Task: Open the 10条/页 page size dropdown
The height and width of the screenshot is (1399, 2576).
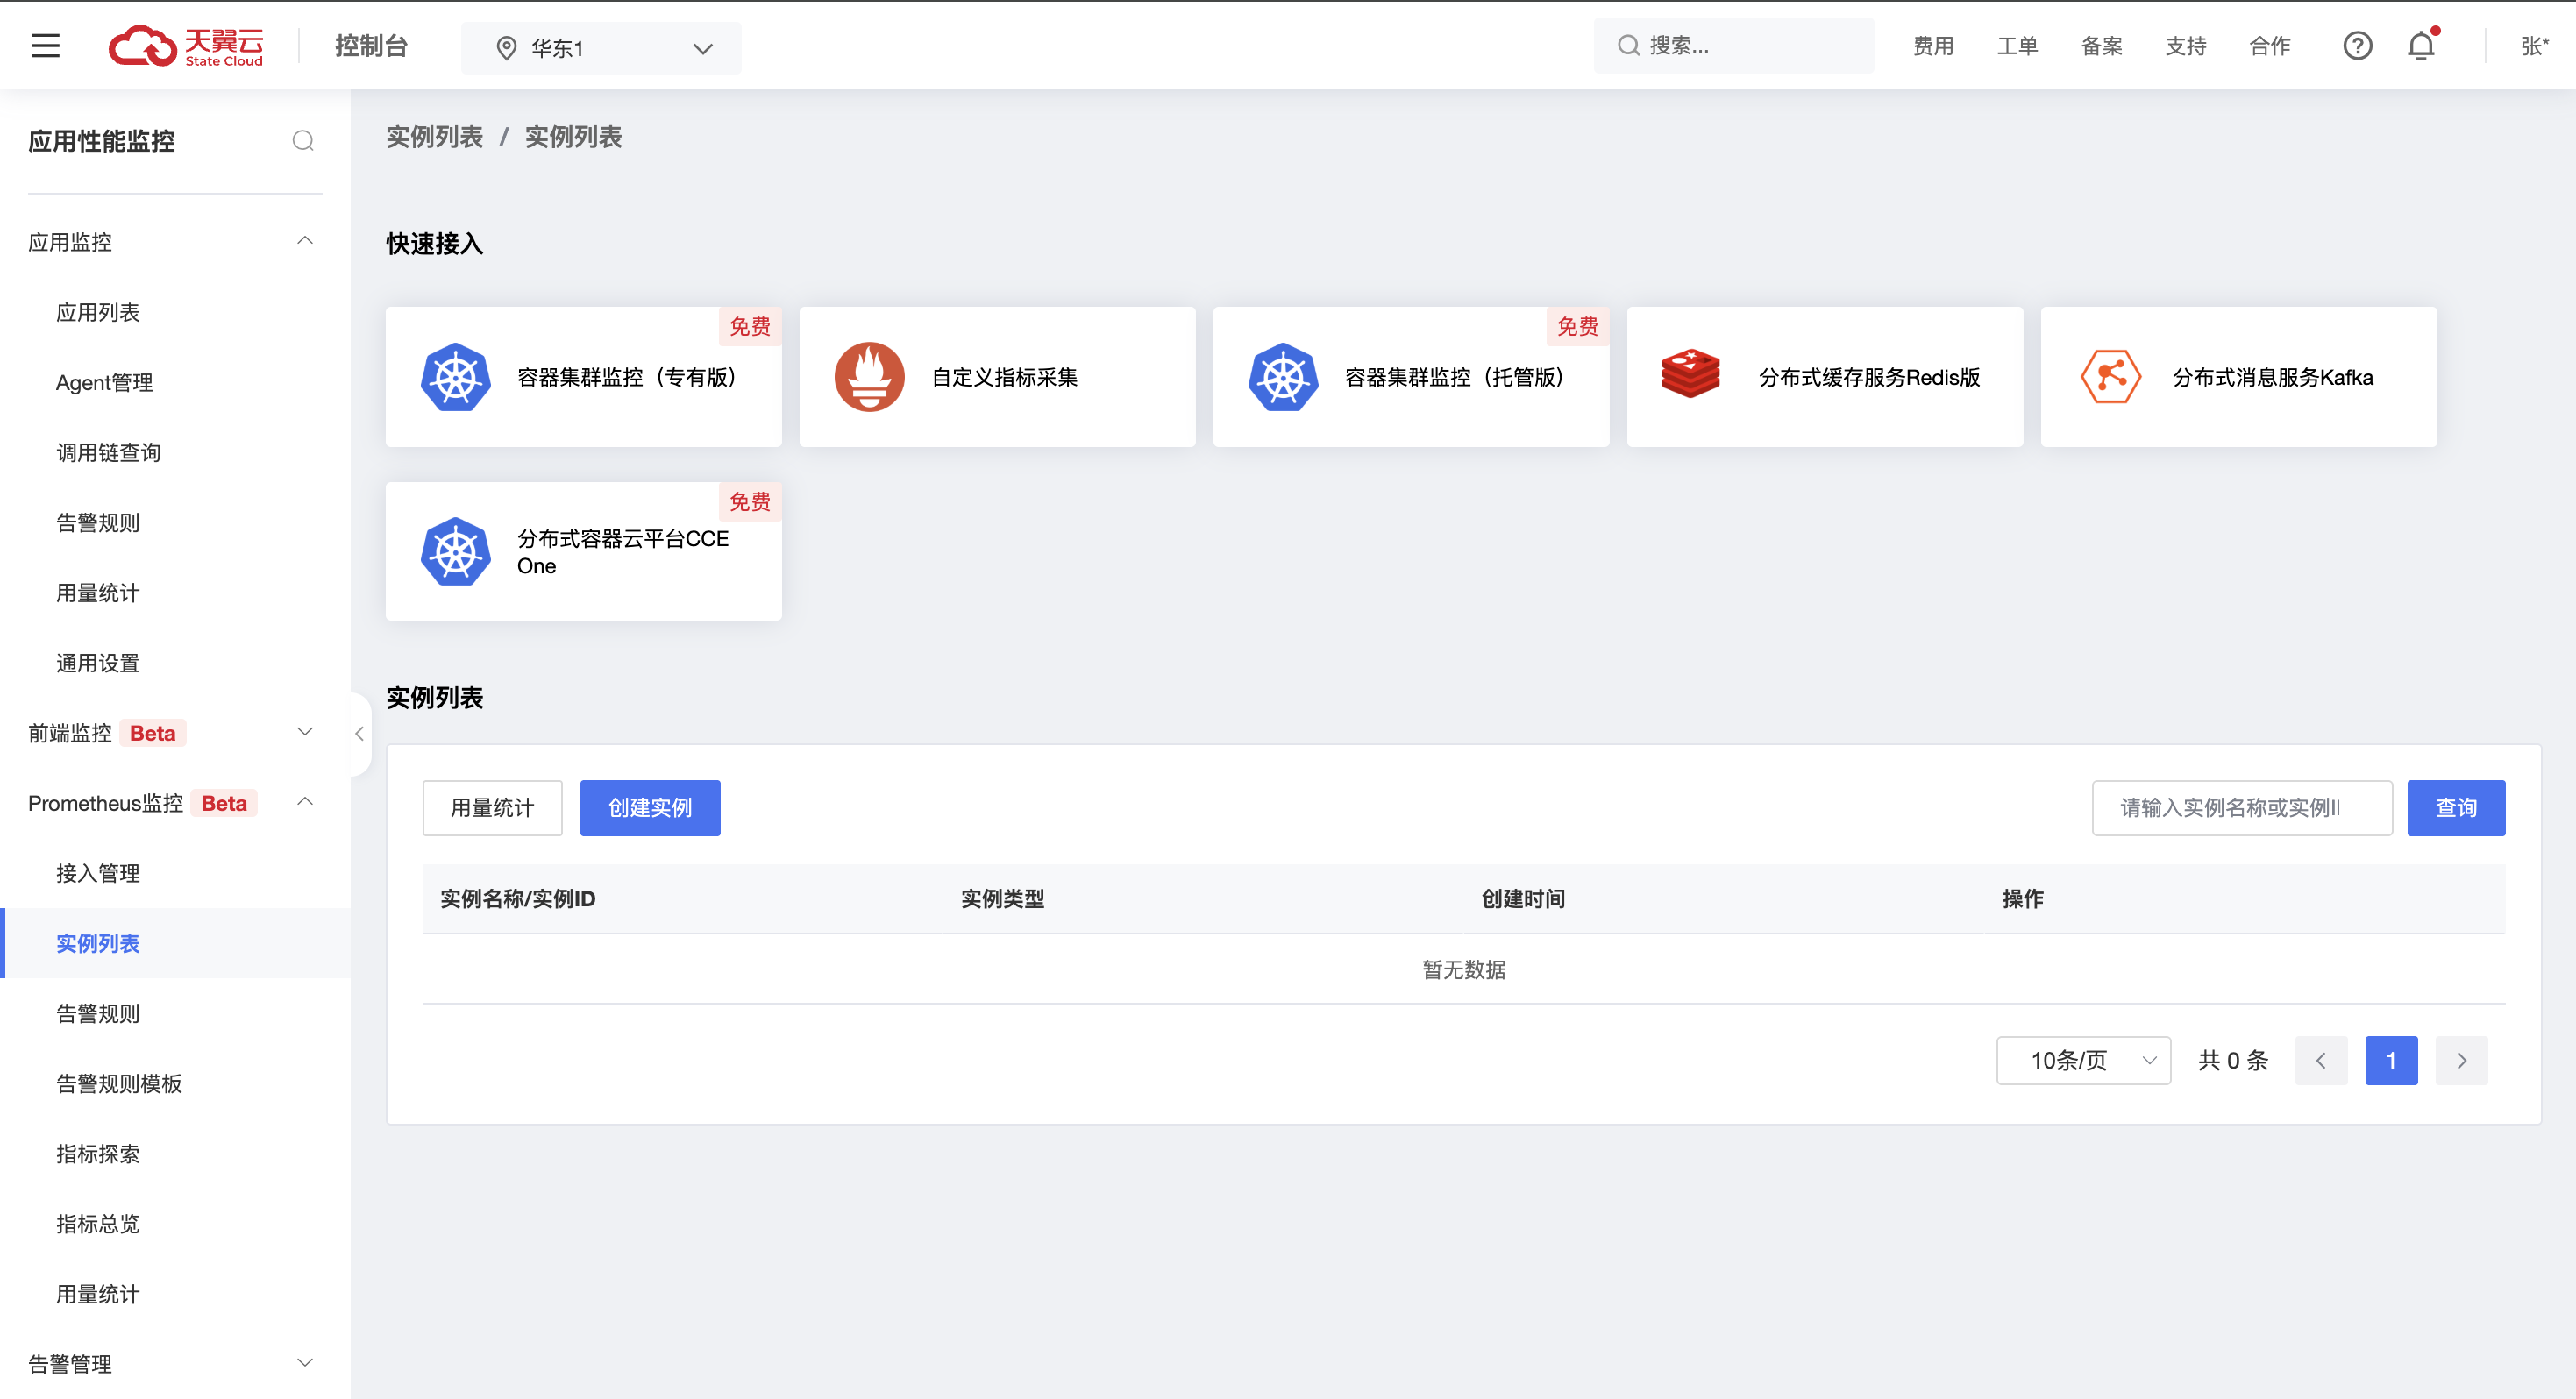Action: 2083,1061
